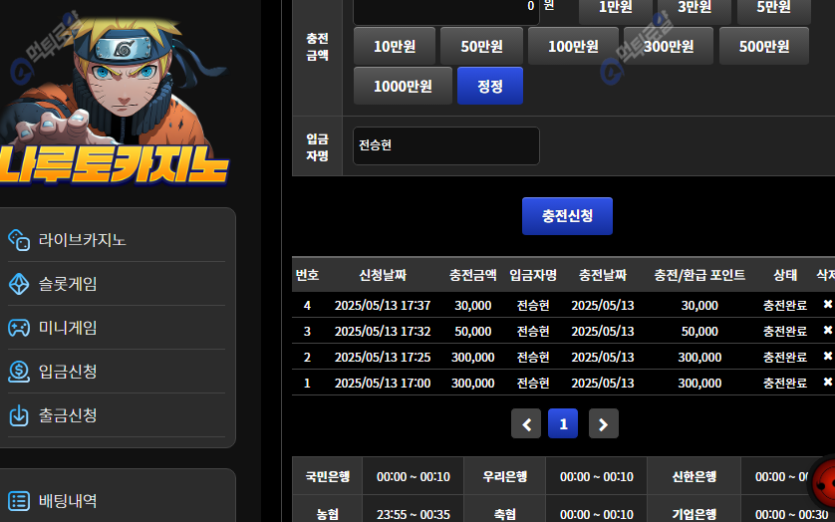Click the 축협 bank cell
The image size is (835, 522).
505,511
